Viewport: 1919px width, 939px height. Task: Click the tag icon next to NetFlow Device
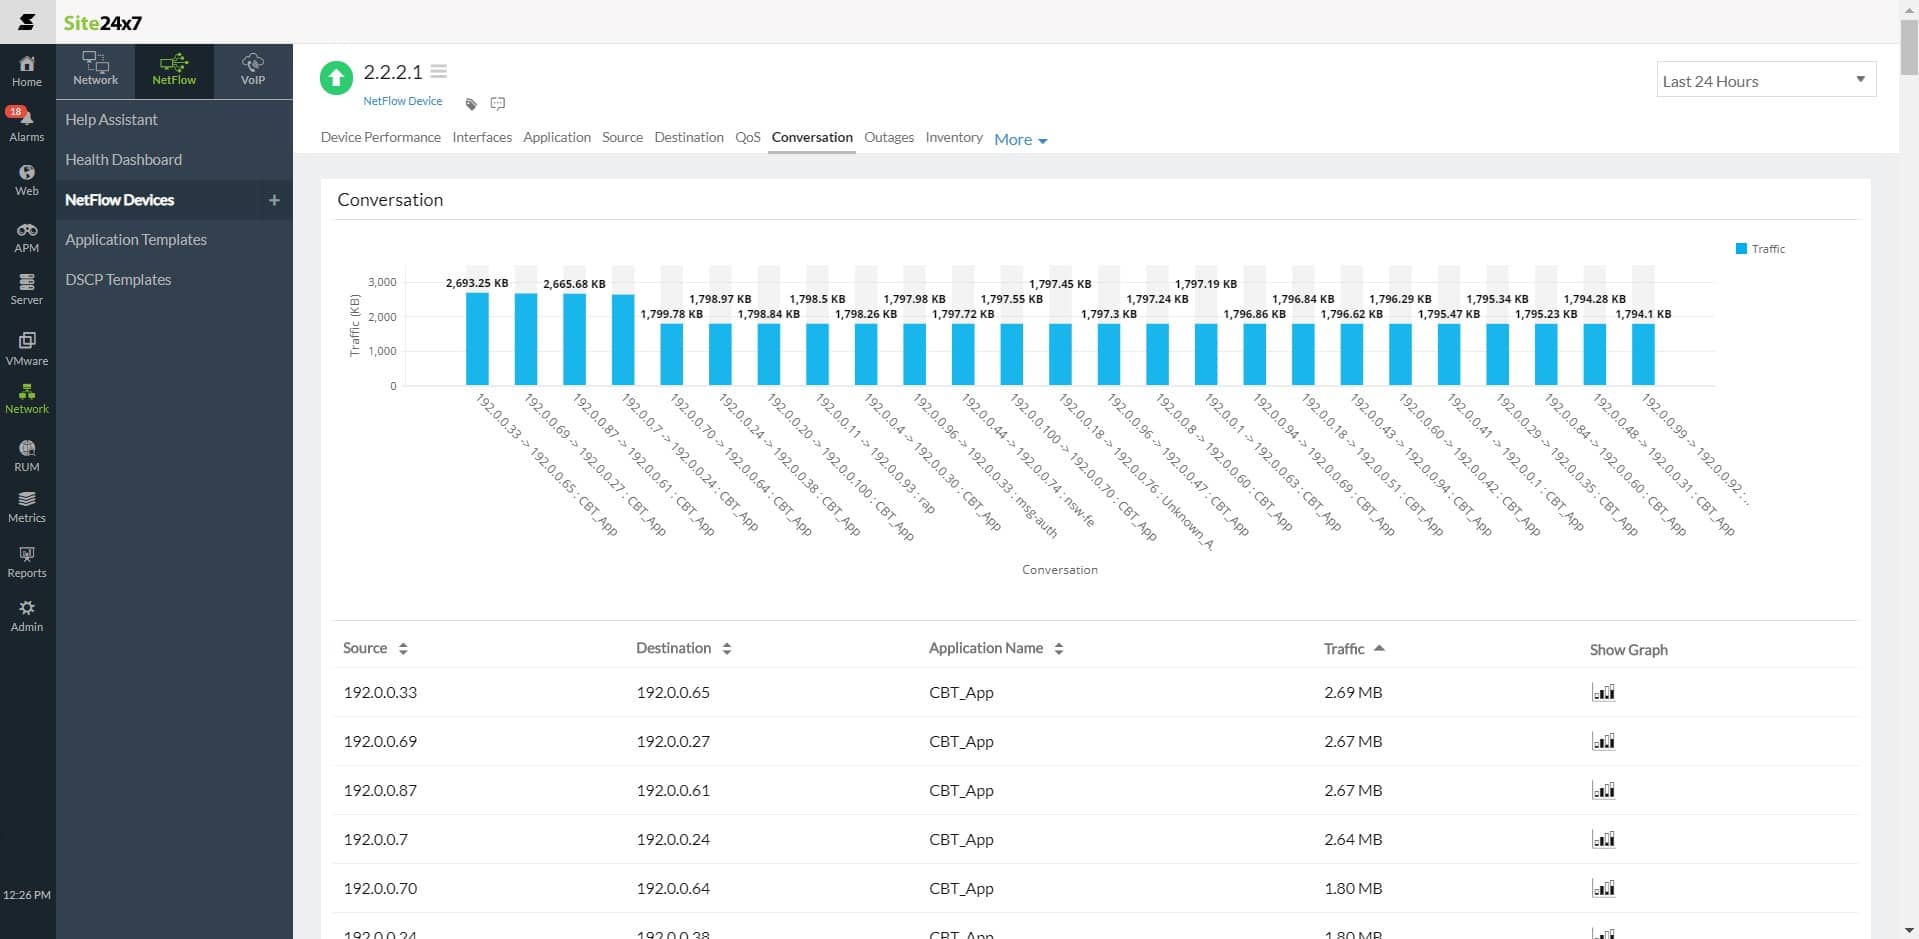tap(470, 103)
